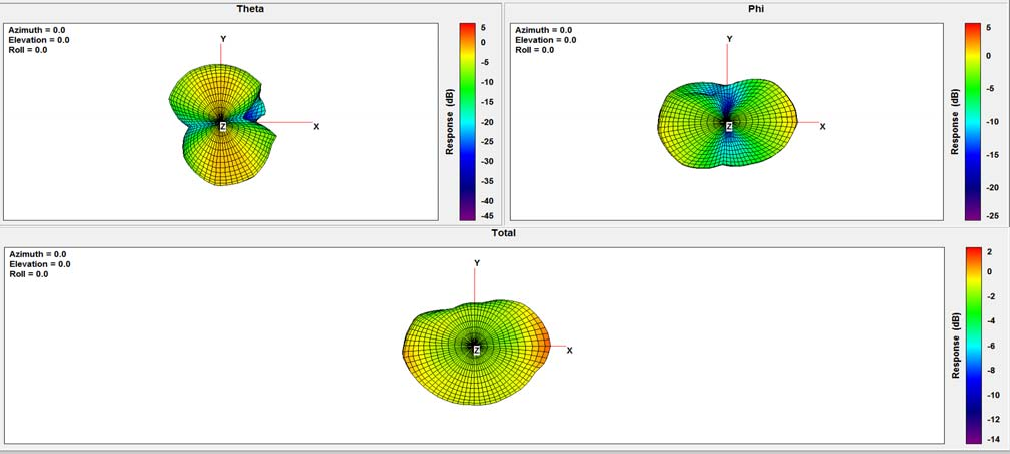1010x454 pixels.
Task: Click the Theta panel title
Action: point(251,9)
